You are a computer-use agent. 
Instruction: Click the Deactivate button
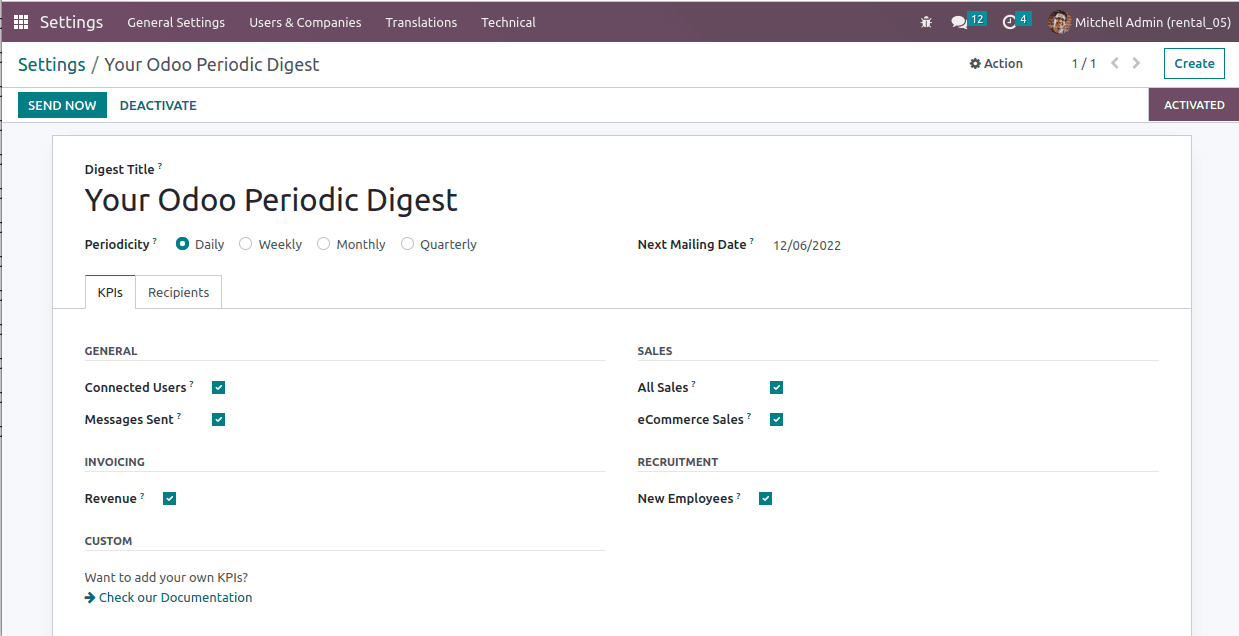pyautogui.click(x=158, y=105)
